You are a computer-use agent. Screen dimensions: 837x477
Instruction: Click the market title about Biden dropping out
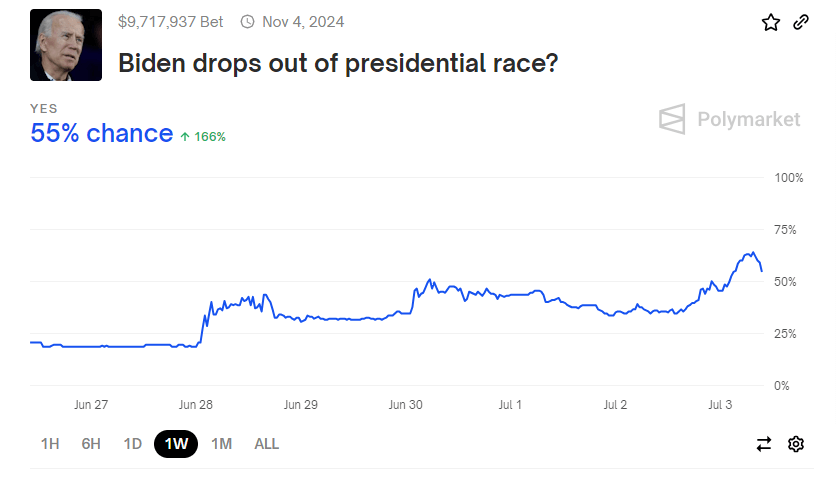coord(338,63)
